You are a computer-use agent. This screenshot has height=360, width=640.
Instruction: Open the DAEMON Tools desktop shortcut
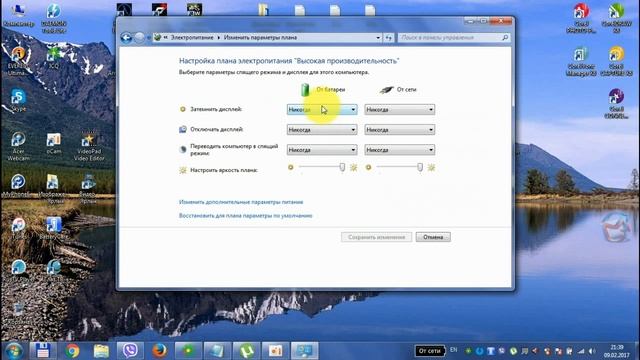click(54, 18)
